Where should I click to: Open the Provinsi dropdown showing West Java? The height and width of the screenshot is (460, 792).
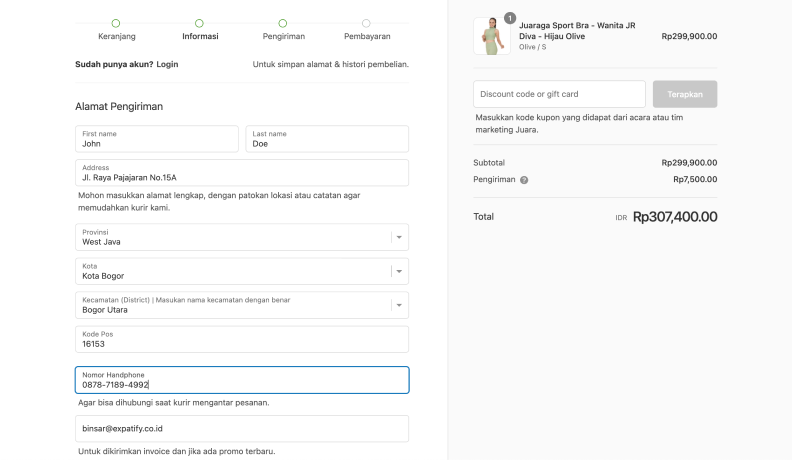(242, 237)
